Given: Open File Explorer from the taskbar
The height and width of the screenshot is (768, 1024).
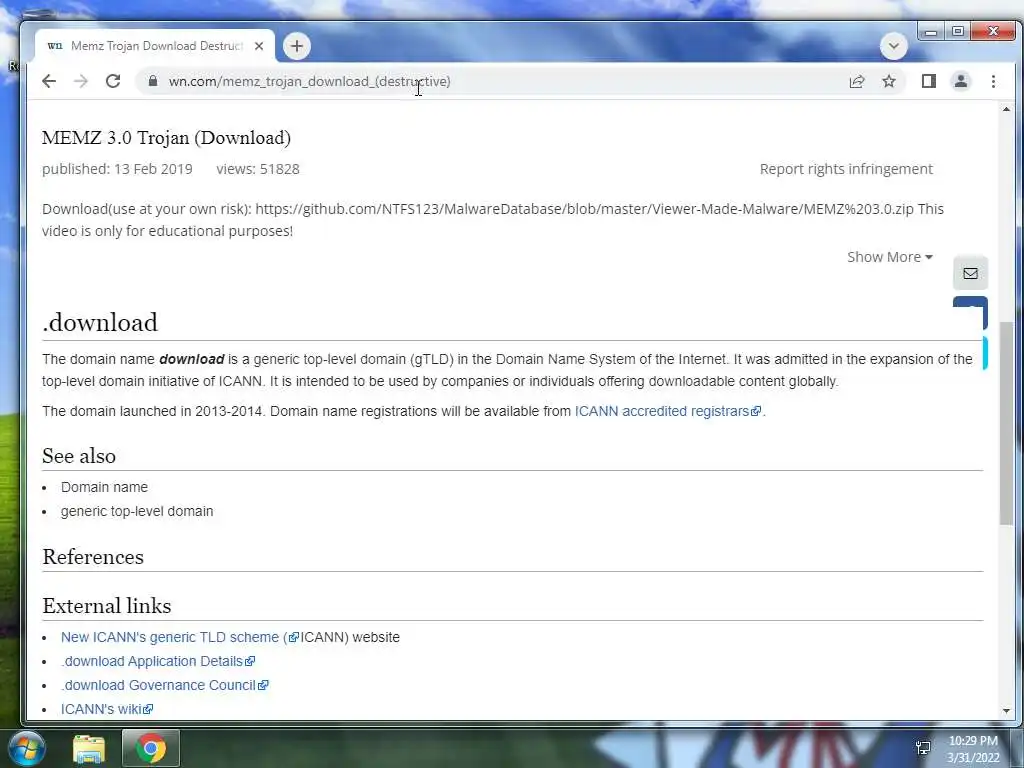Looking at the screenshot, I should point(89,749).
